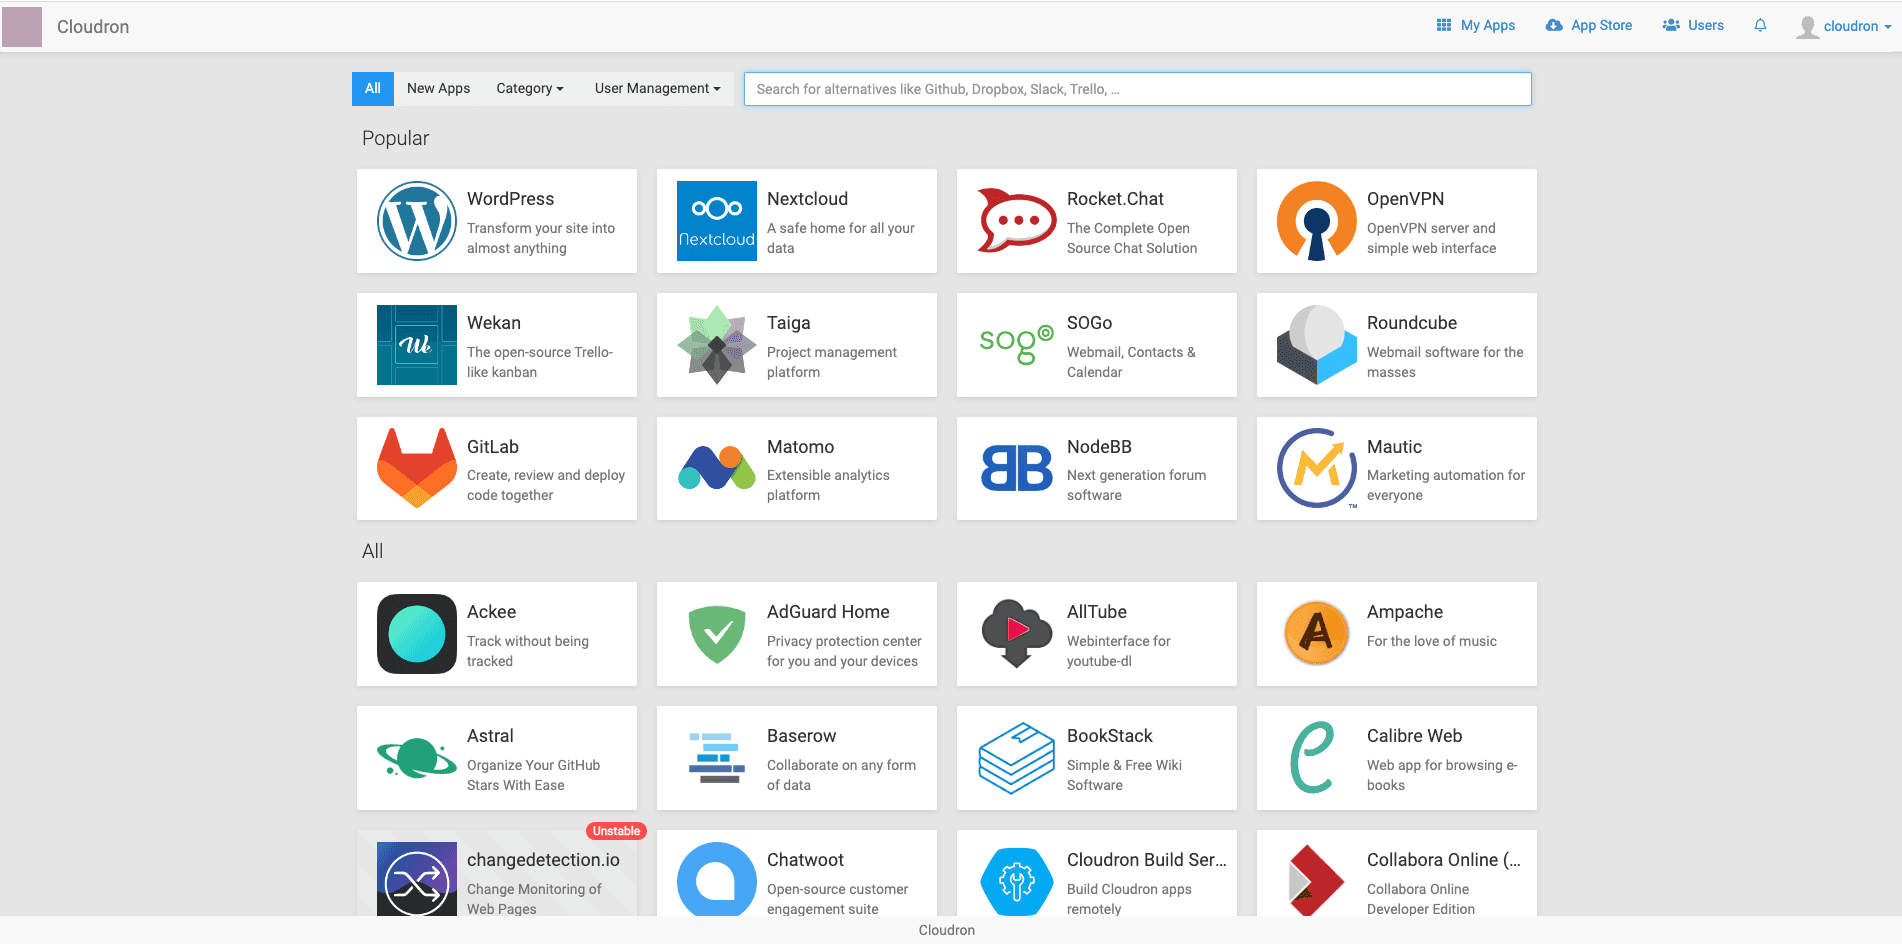Open the WordPress app listing

pyautogui.click(x=496, y=221)
